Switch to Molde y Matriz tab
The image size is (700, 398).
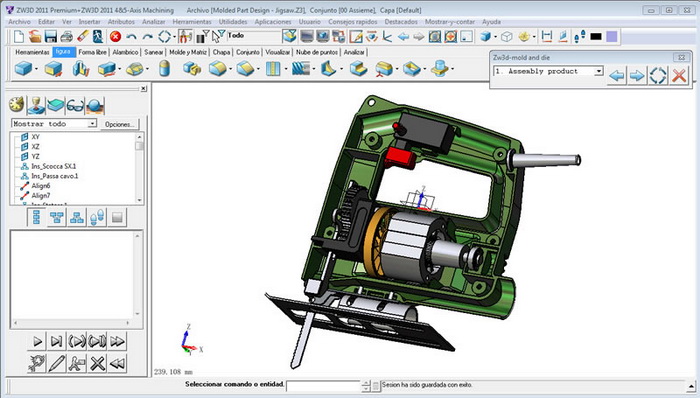[188, 52]
